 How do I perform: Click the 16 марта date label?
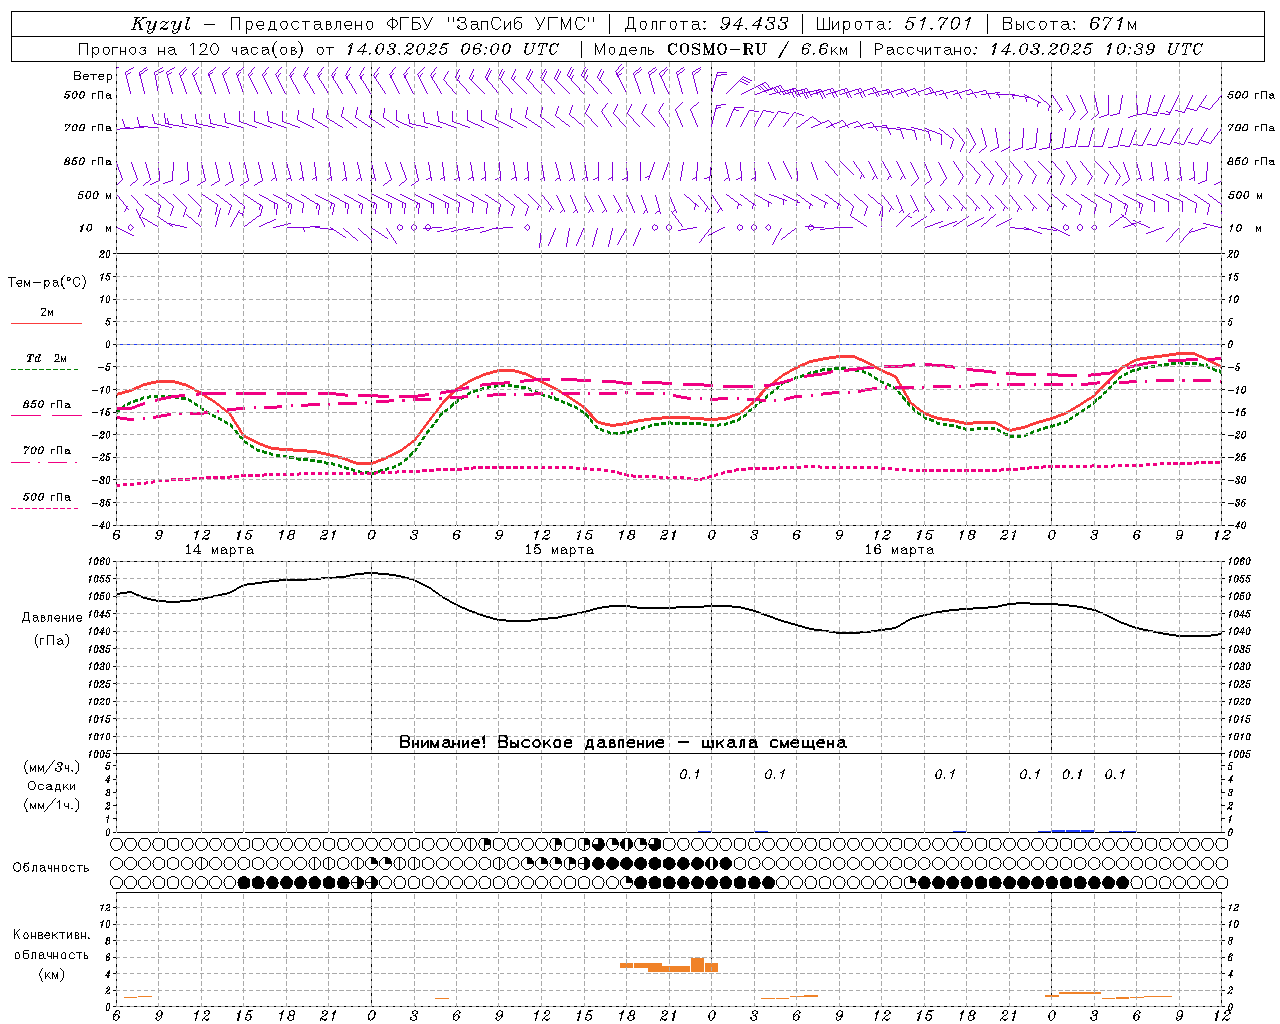900,550
